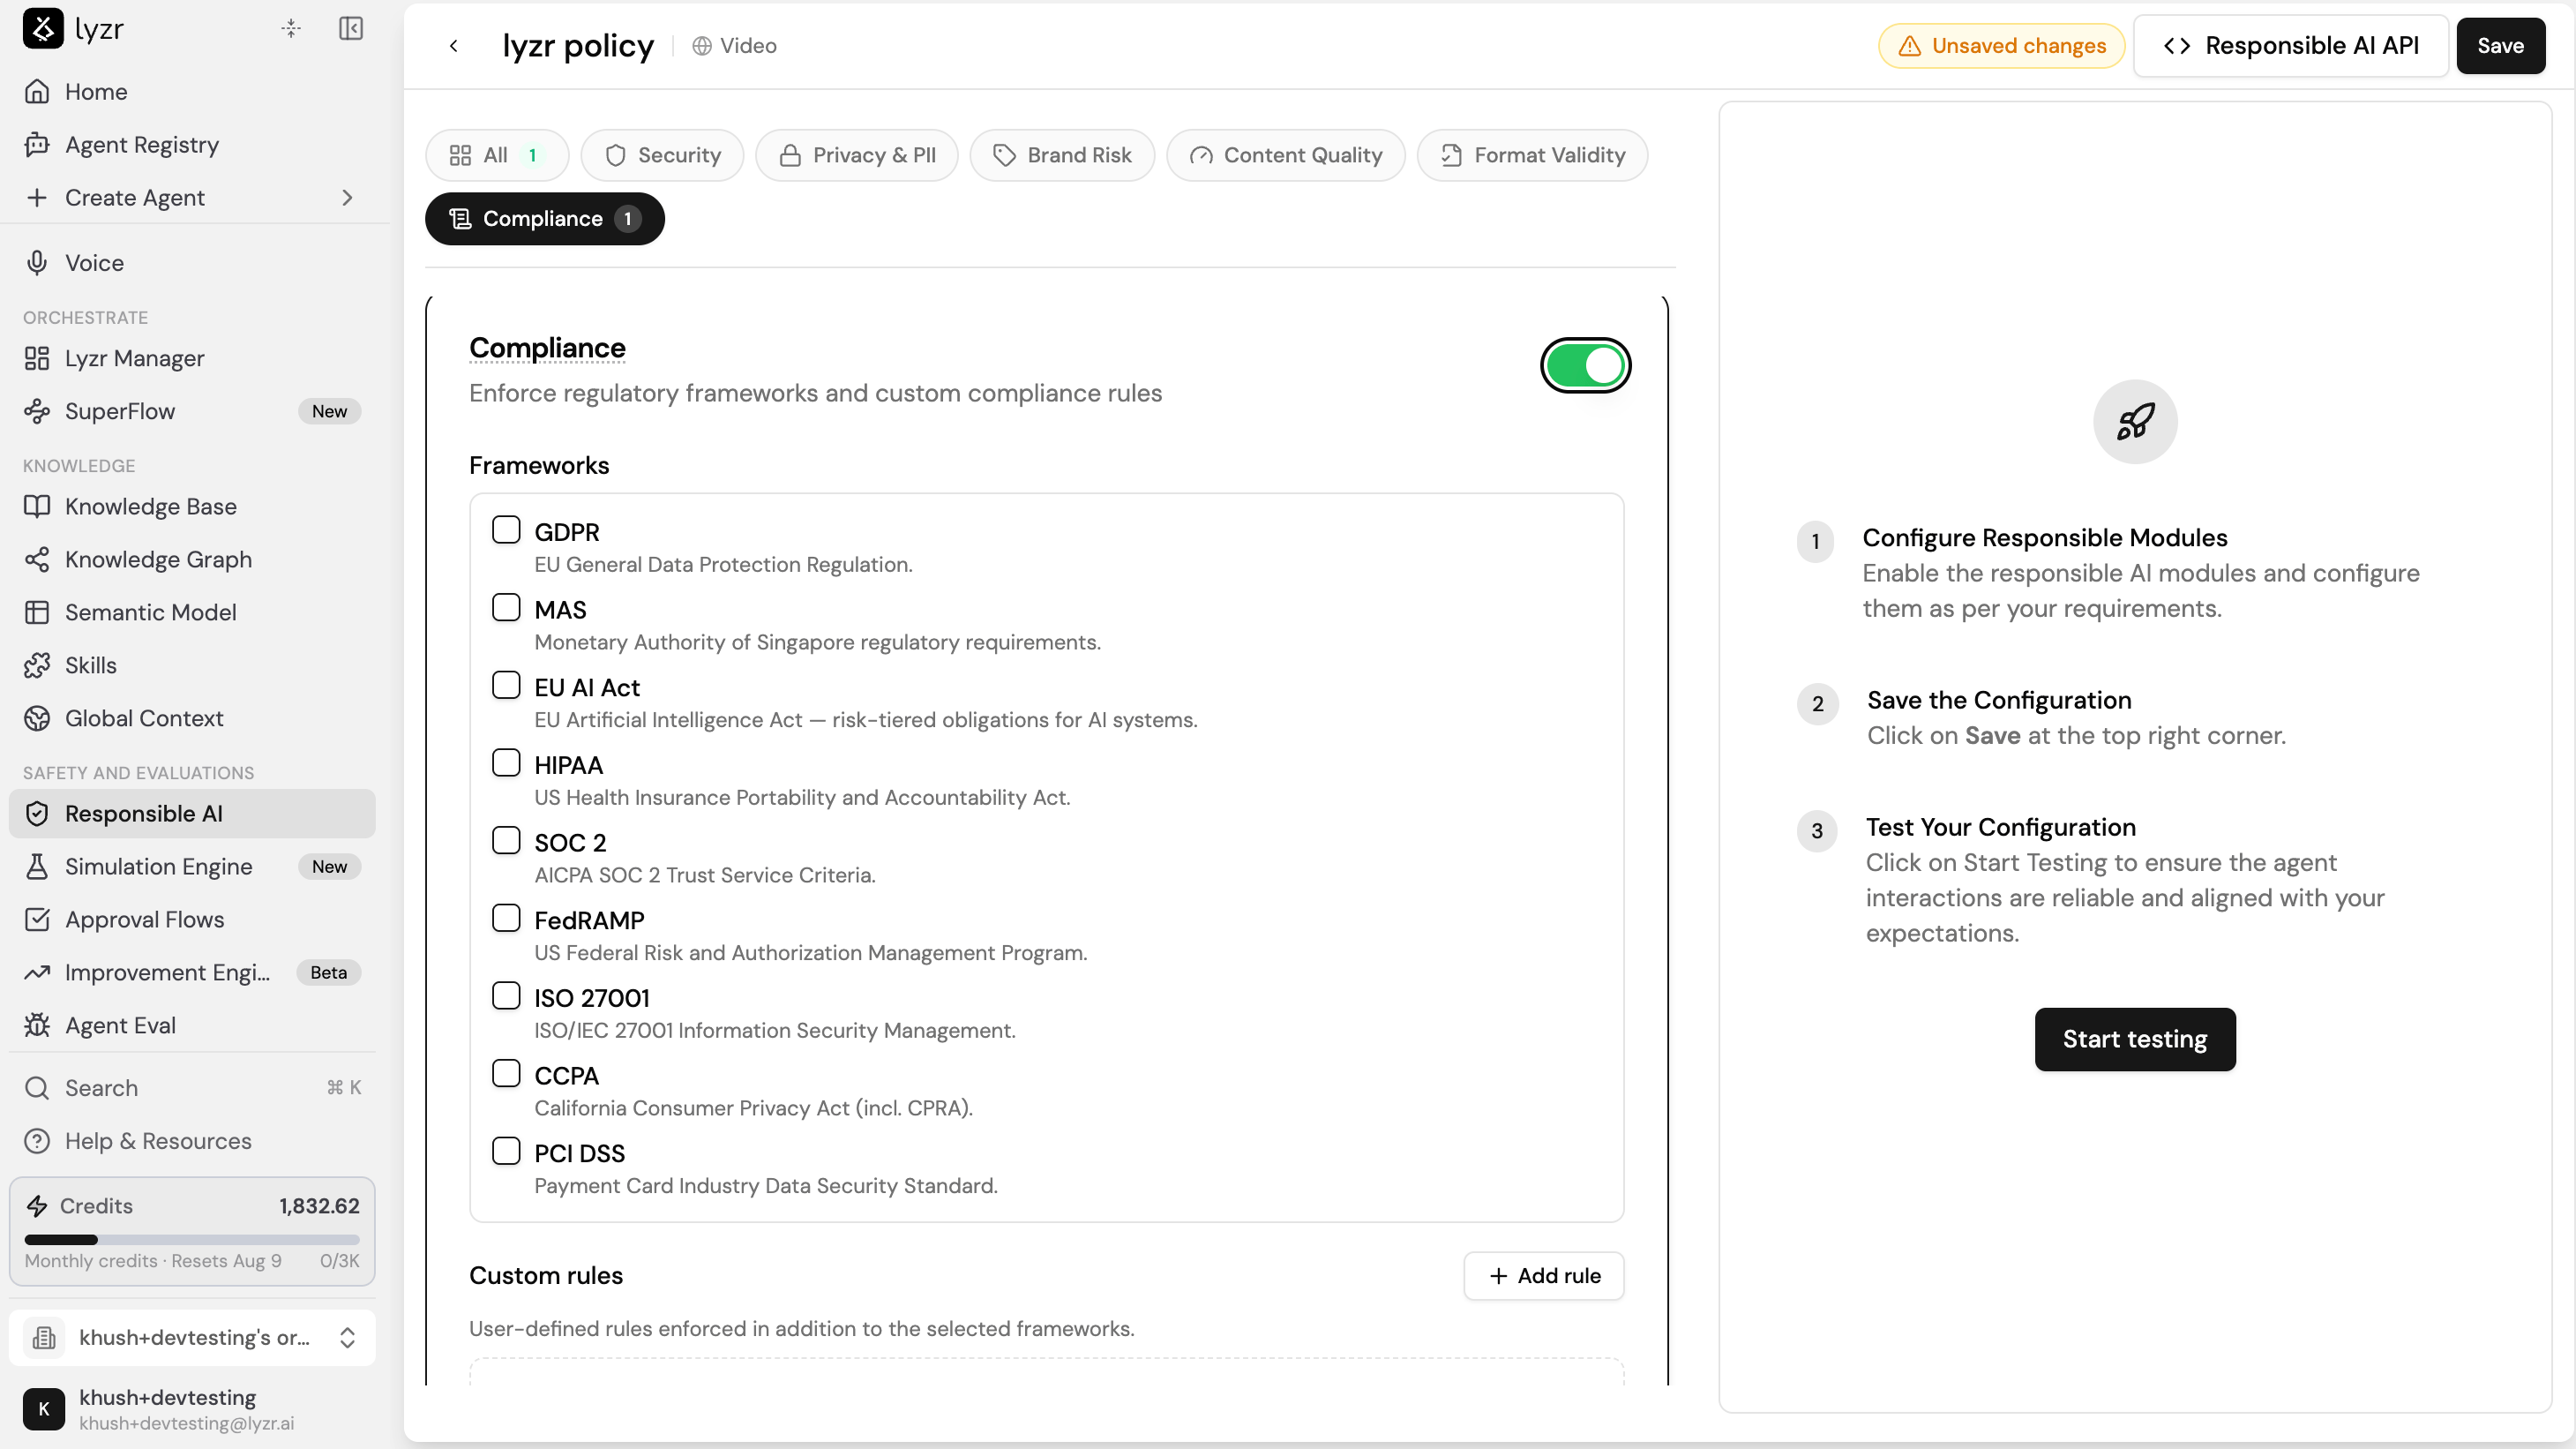
Task: Click the Unsaved changes badge
Action: [x=2002, y=46]
